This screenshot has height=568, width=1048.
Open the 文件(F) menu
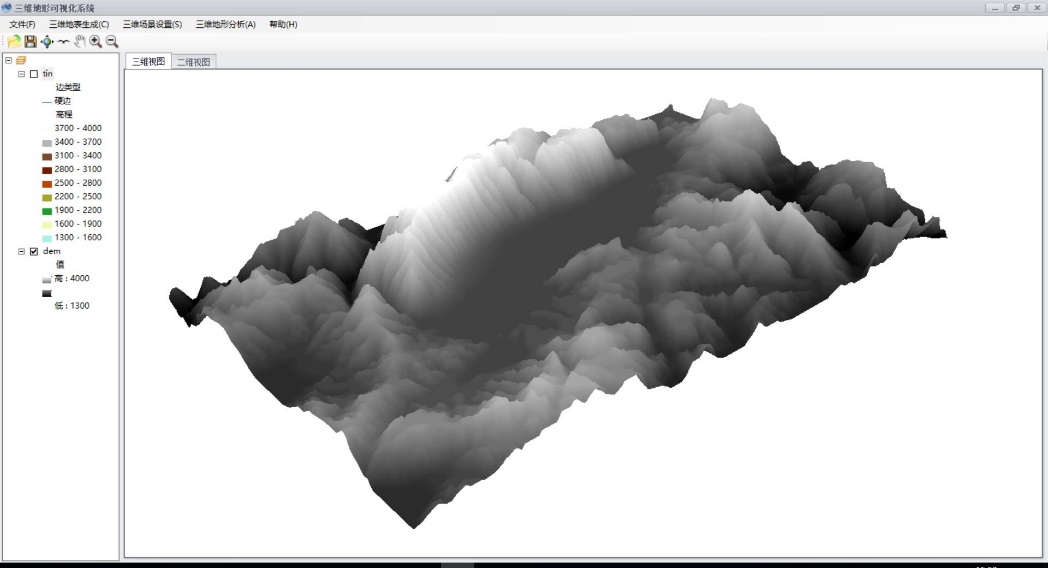tap(22, 24)
